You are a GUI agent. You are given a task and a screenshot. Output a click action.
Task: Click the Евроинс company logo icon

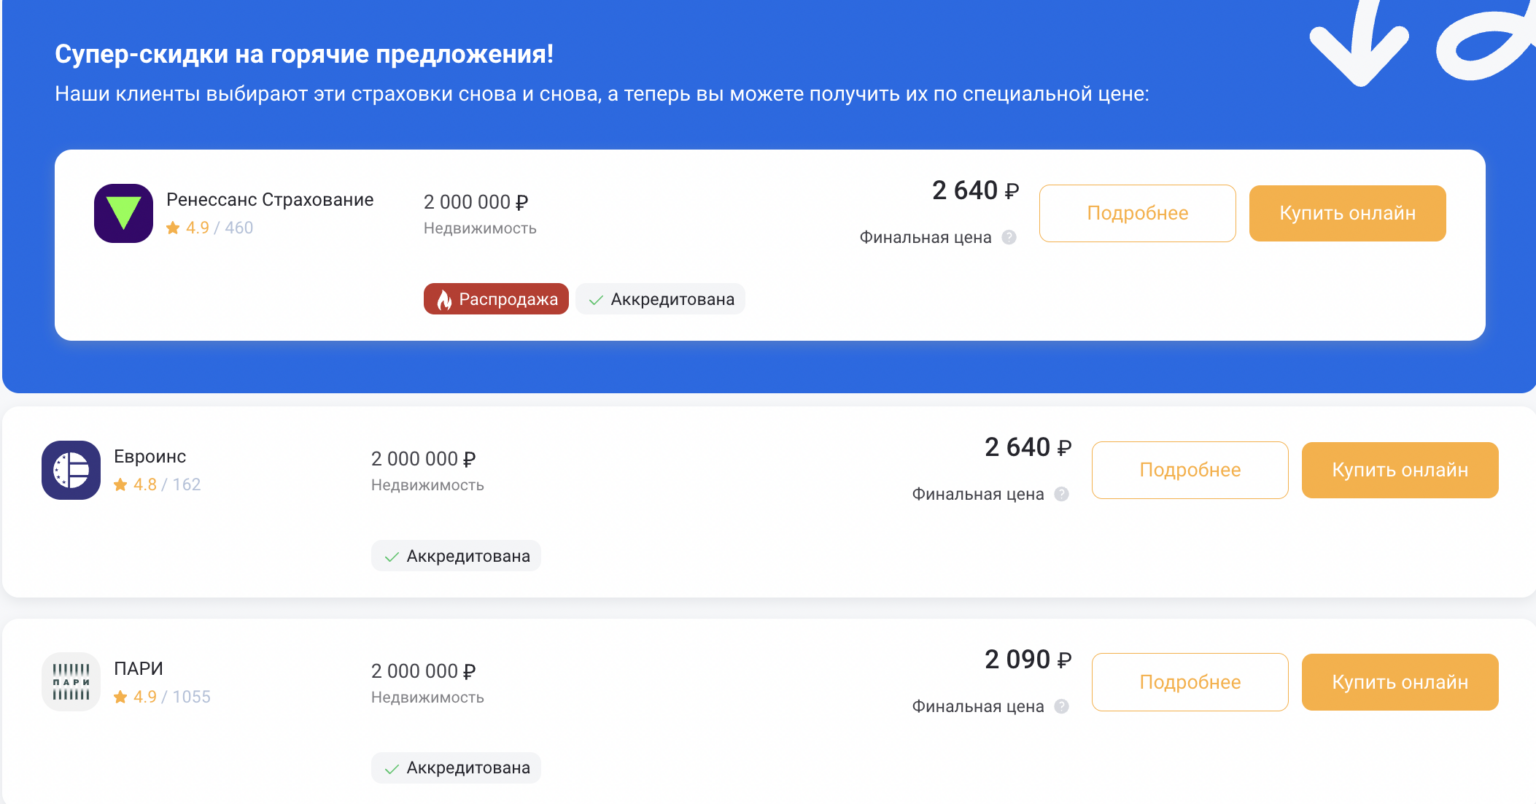pyautogui.click(x=71, y=470)
